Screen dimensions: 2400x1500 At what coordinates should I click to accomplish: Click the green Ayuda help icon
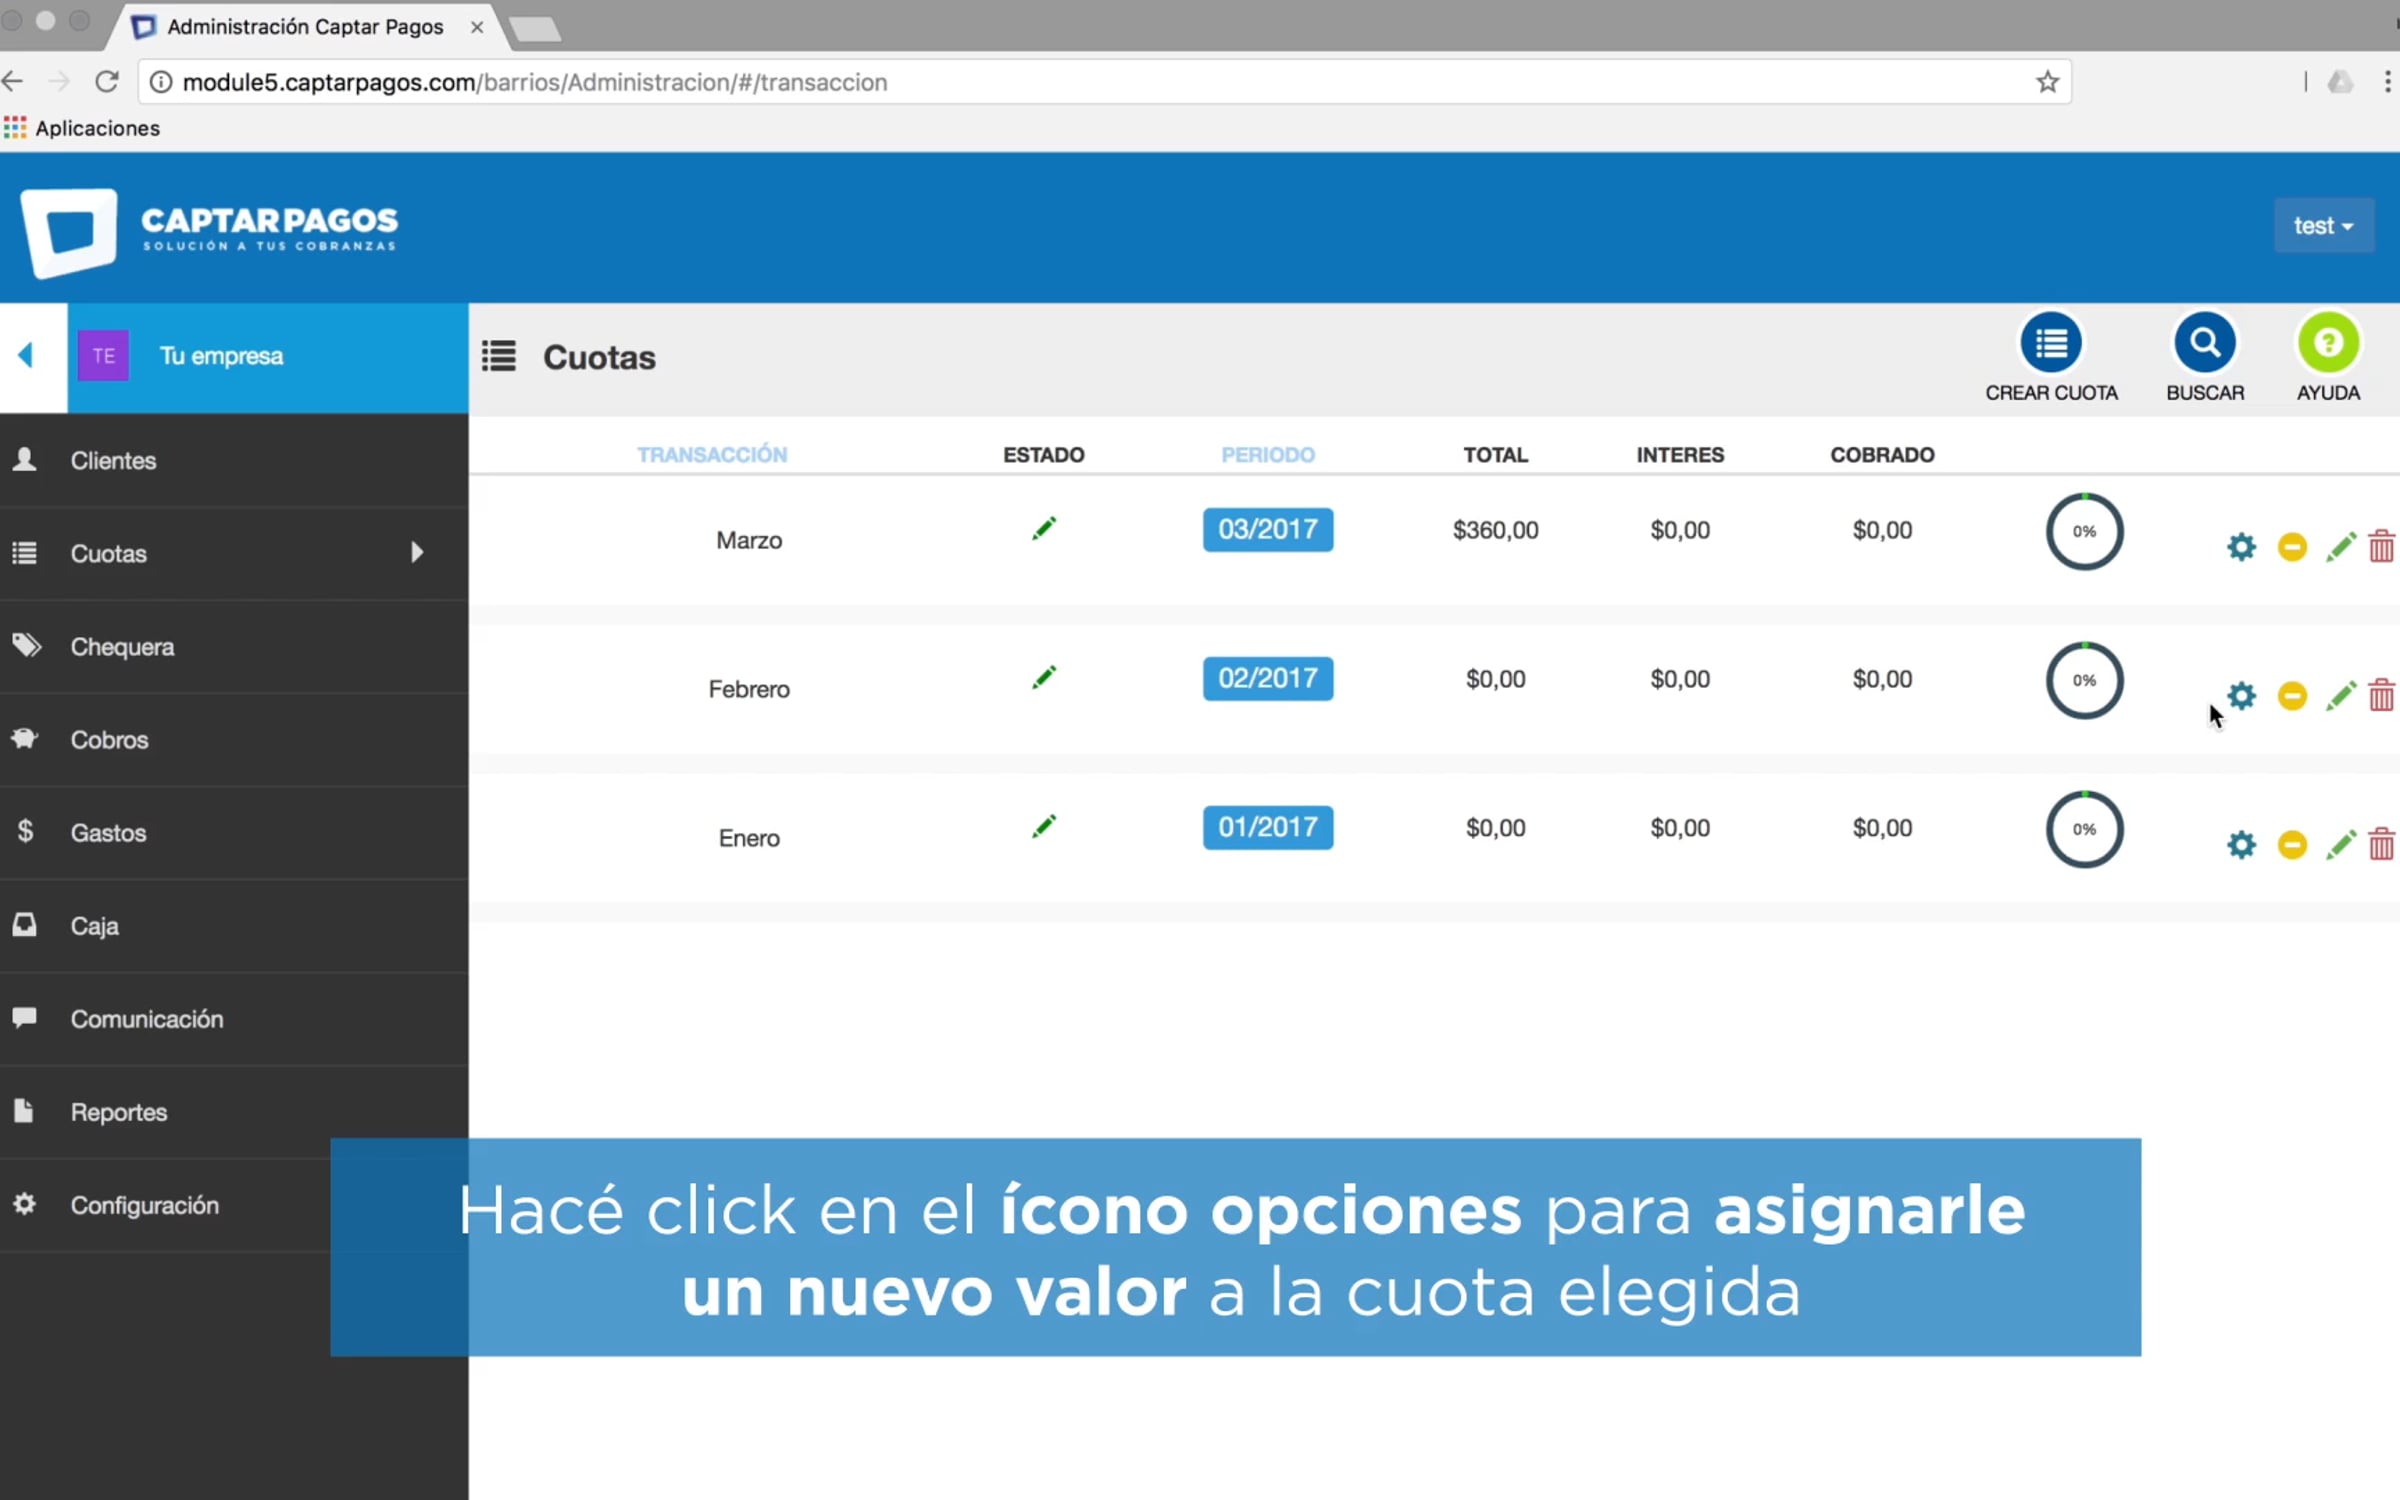pos(2327,343)
